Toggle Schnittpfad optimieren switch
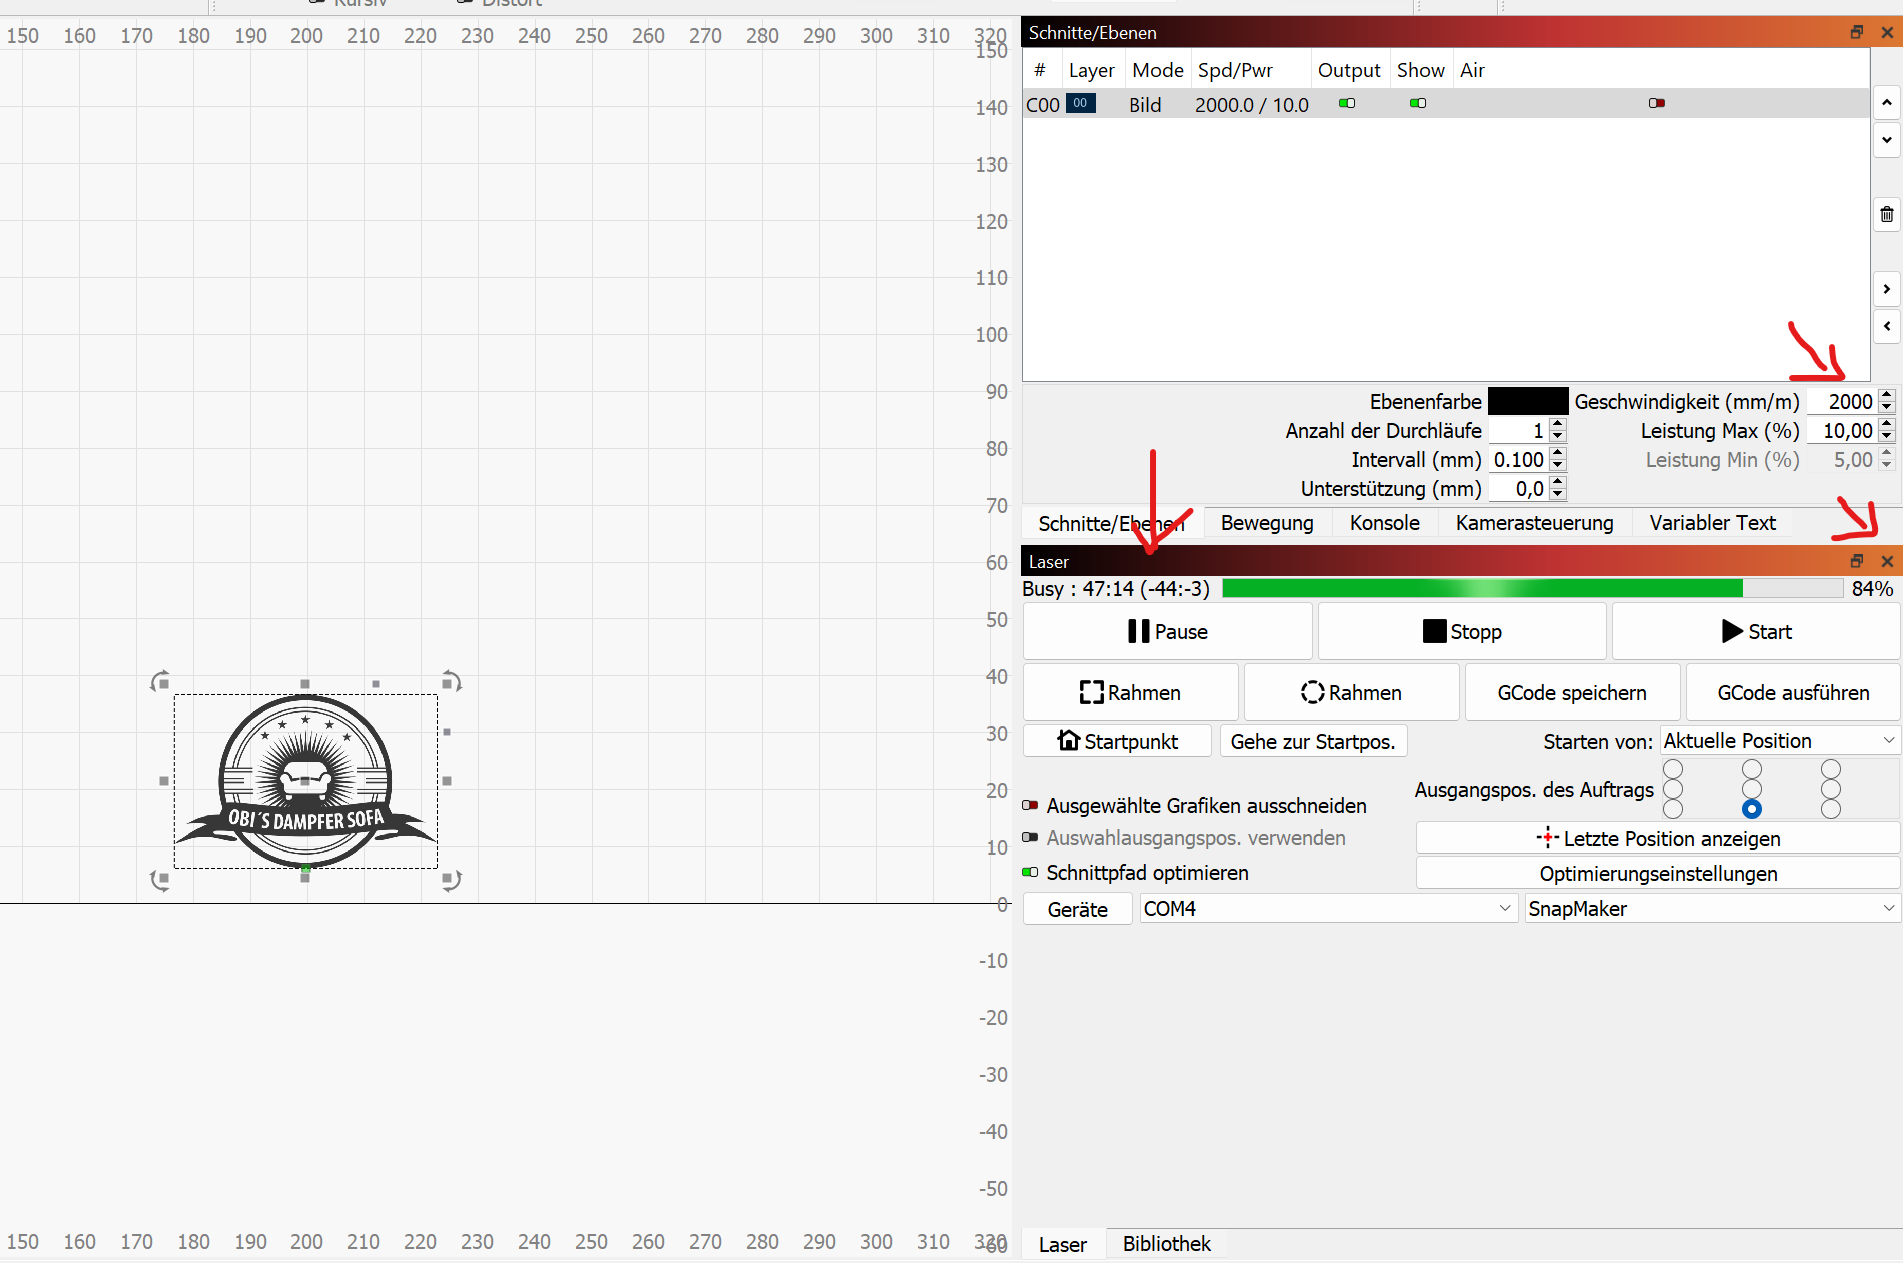This screenshot has height=1263, width=1903. (1030, 872)
